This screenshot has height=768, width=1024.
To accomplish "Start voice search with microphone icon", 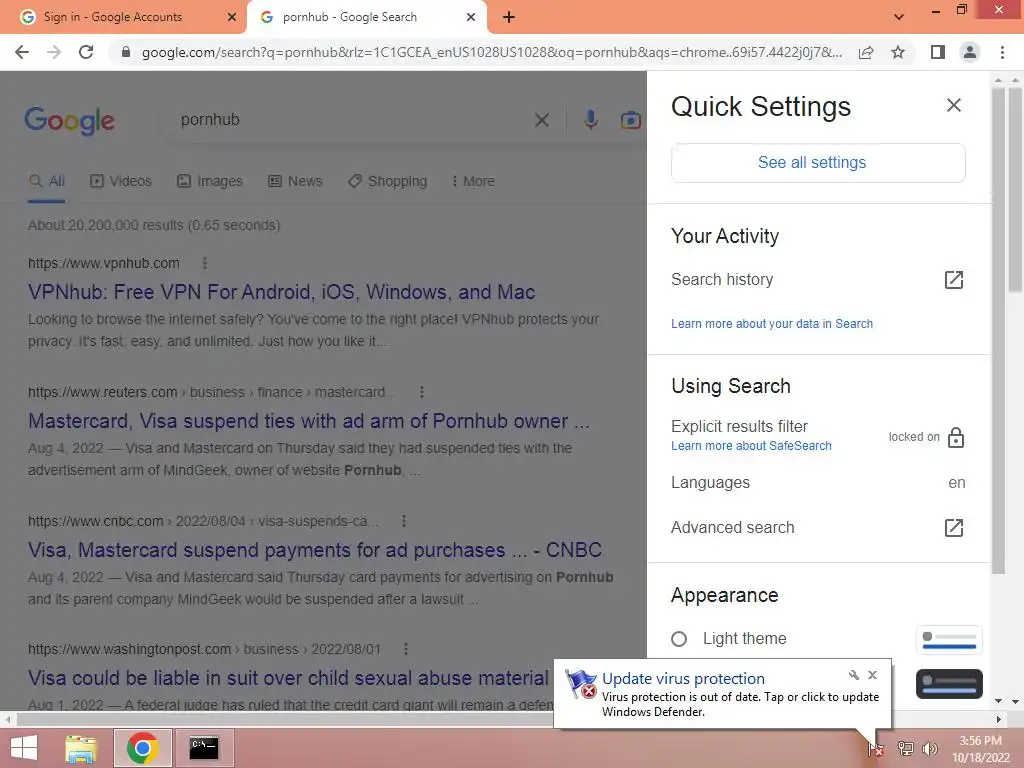I will click(590, 120).
